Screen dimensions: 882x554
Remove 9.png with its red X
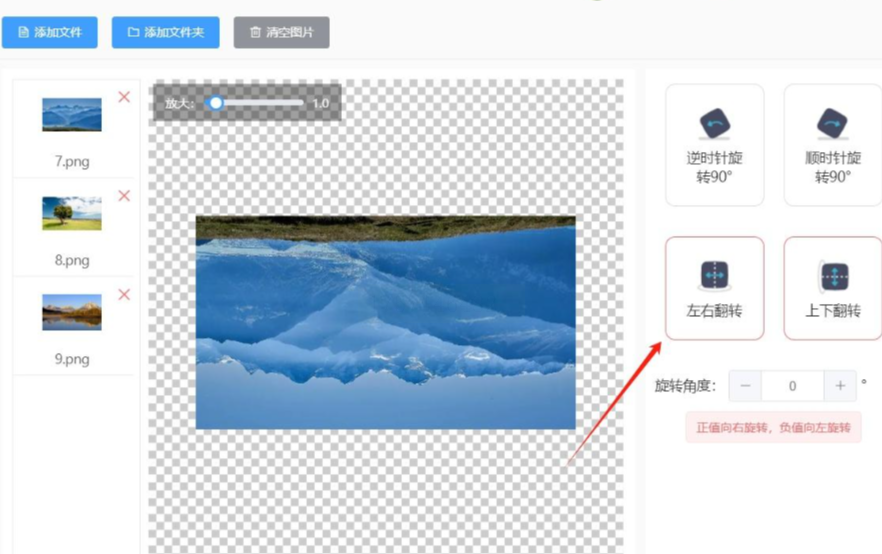(x=124, y=295)
